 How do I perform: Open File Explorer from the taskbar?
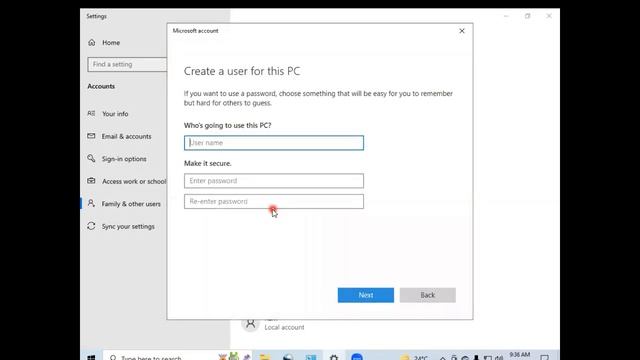tap(265, 357)
